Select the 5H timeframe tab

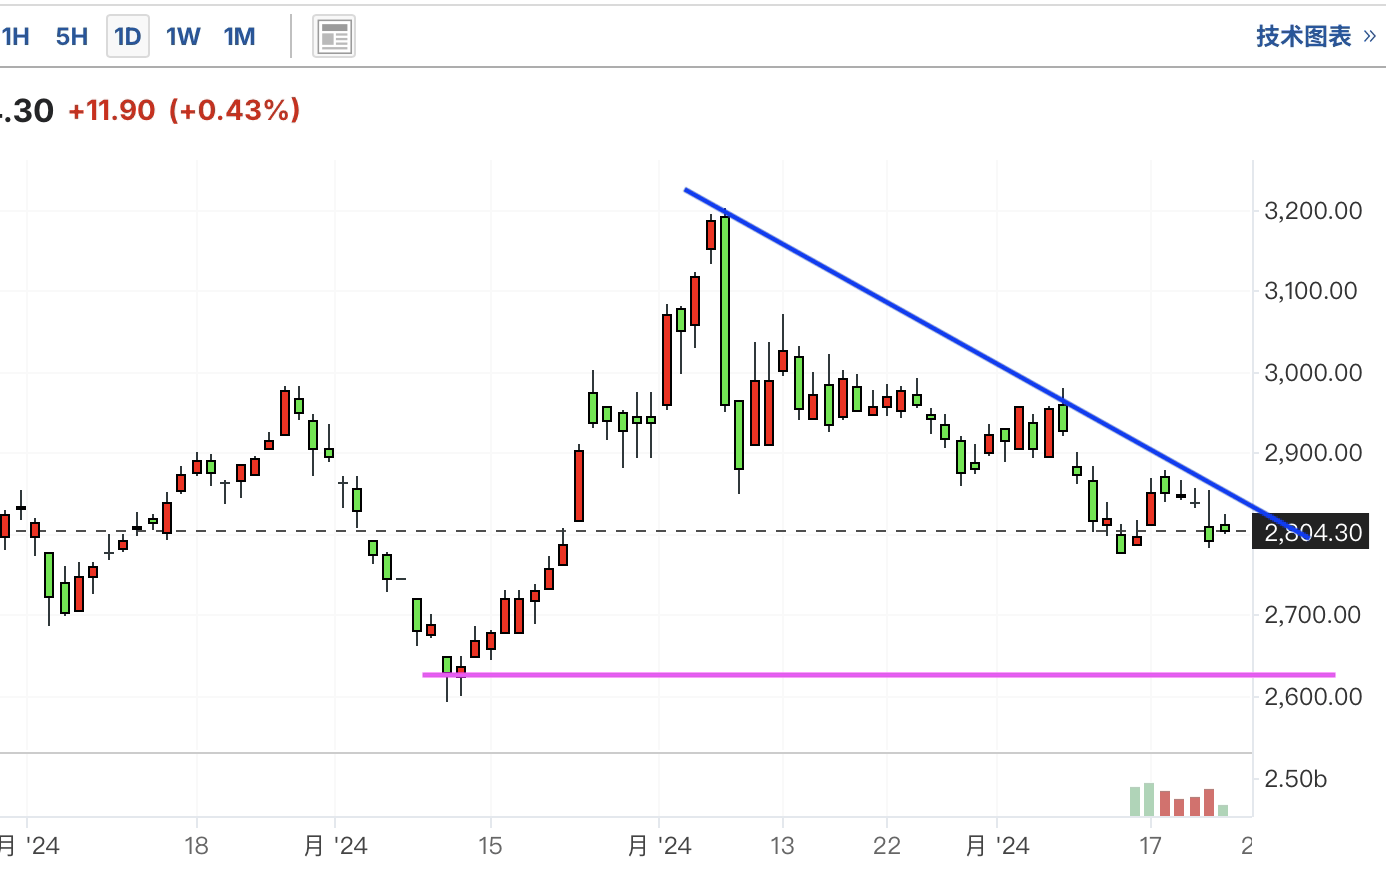tap(72, 37)
